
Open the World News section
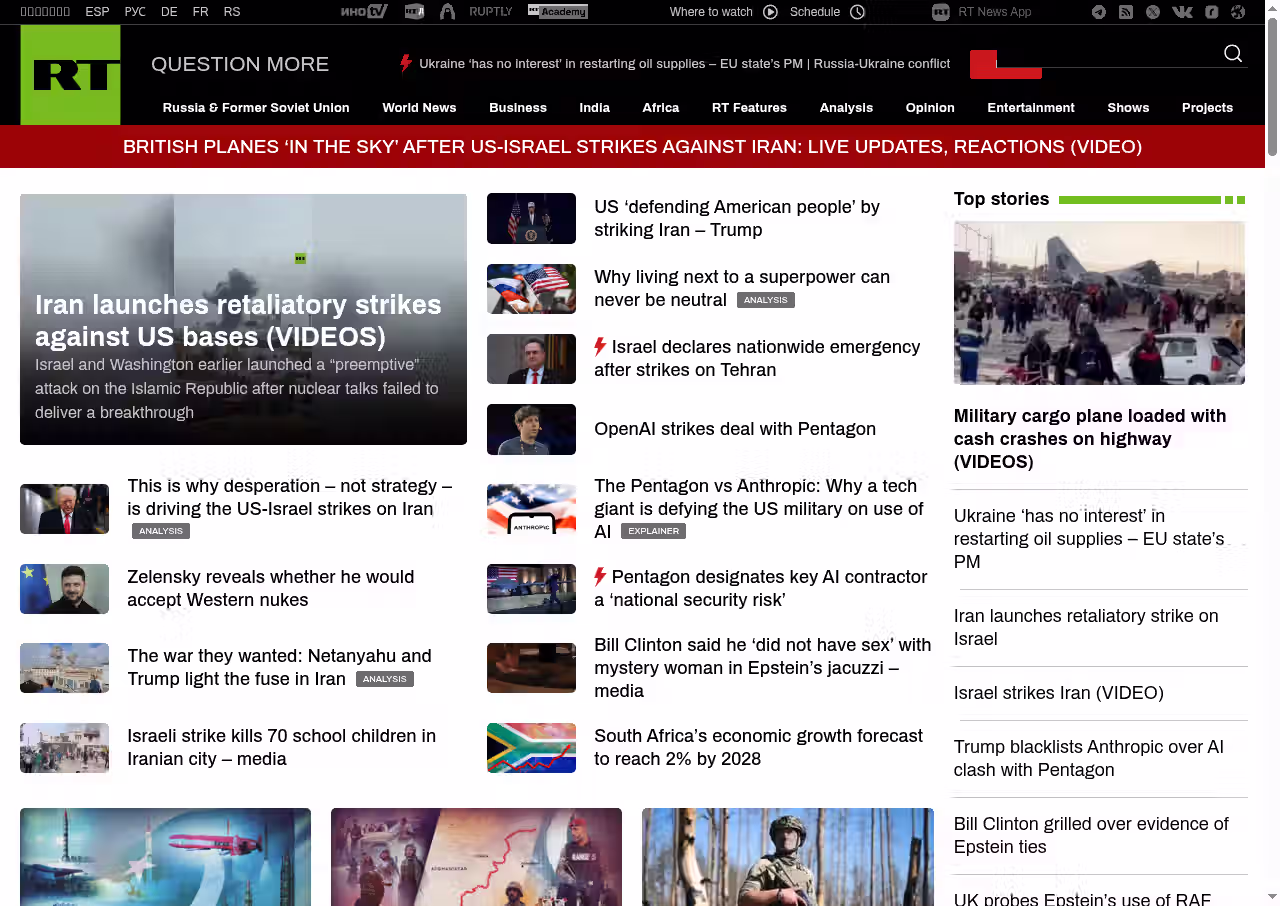[x=419, y=108]
